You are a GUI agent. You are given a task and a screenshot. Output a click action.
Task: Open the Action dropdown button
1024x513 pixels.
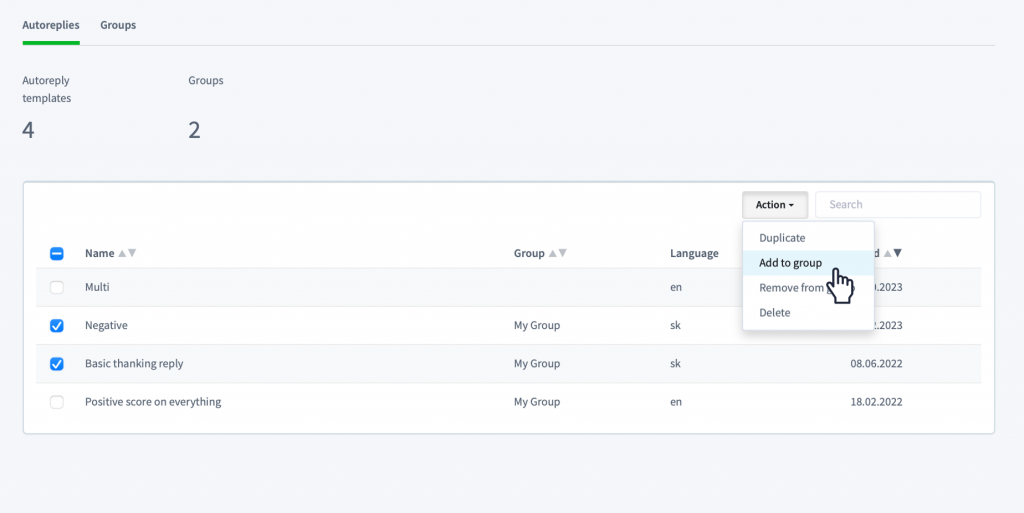coord(775,205)
